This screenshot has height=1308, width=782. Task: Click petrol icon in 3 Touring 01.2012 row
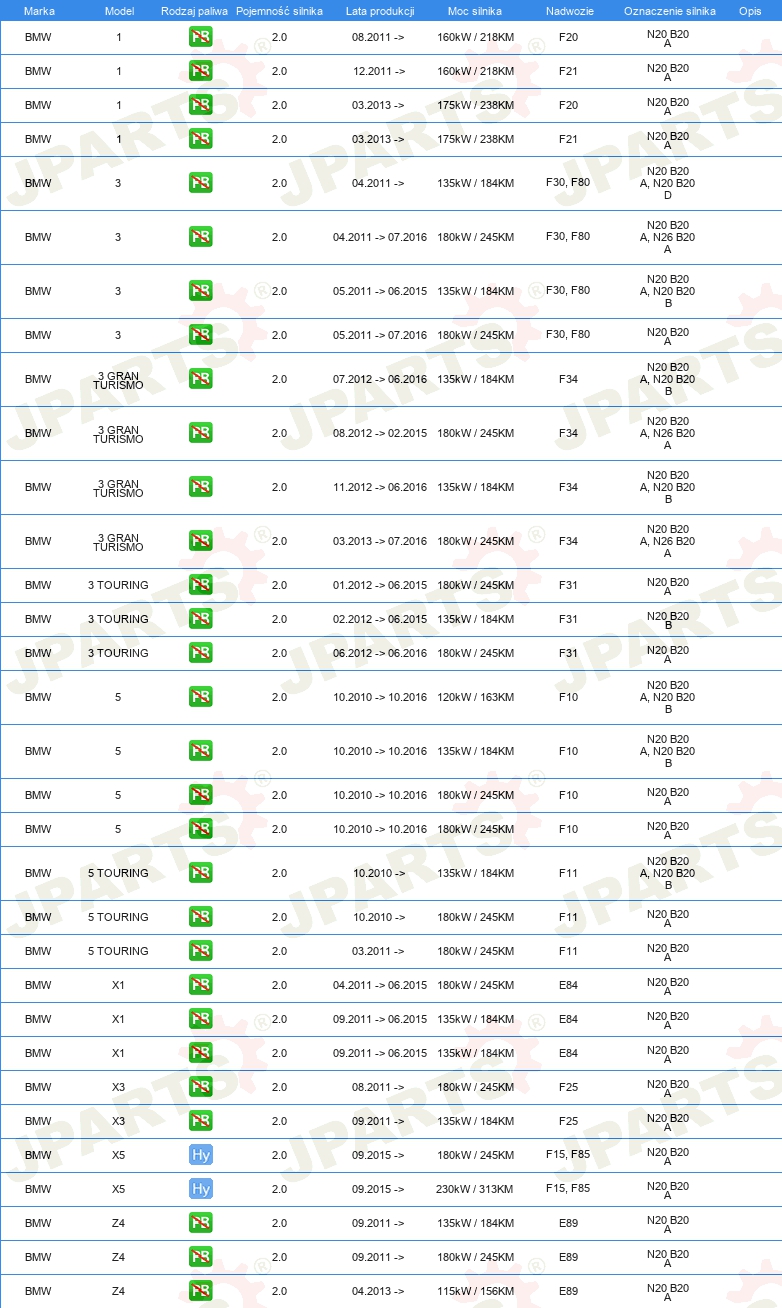[201, 585]
